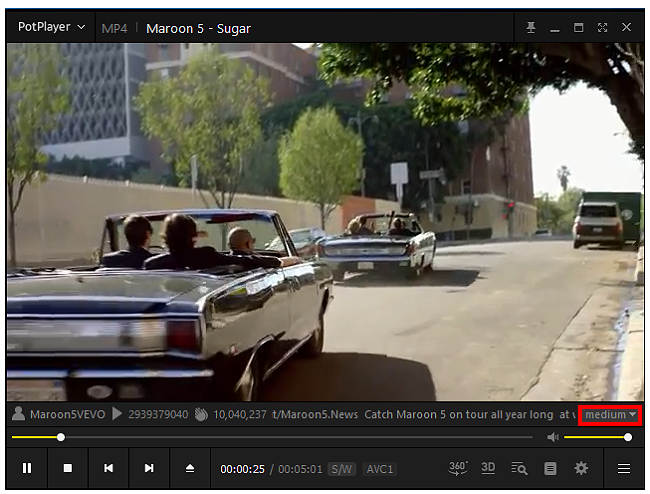This screenshot has width=650, height=494.
Task: Click the likes hand icon
Action: pos(201,414)
